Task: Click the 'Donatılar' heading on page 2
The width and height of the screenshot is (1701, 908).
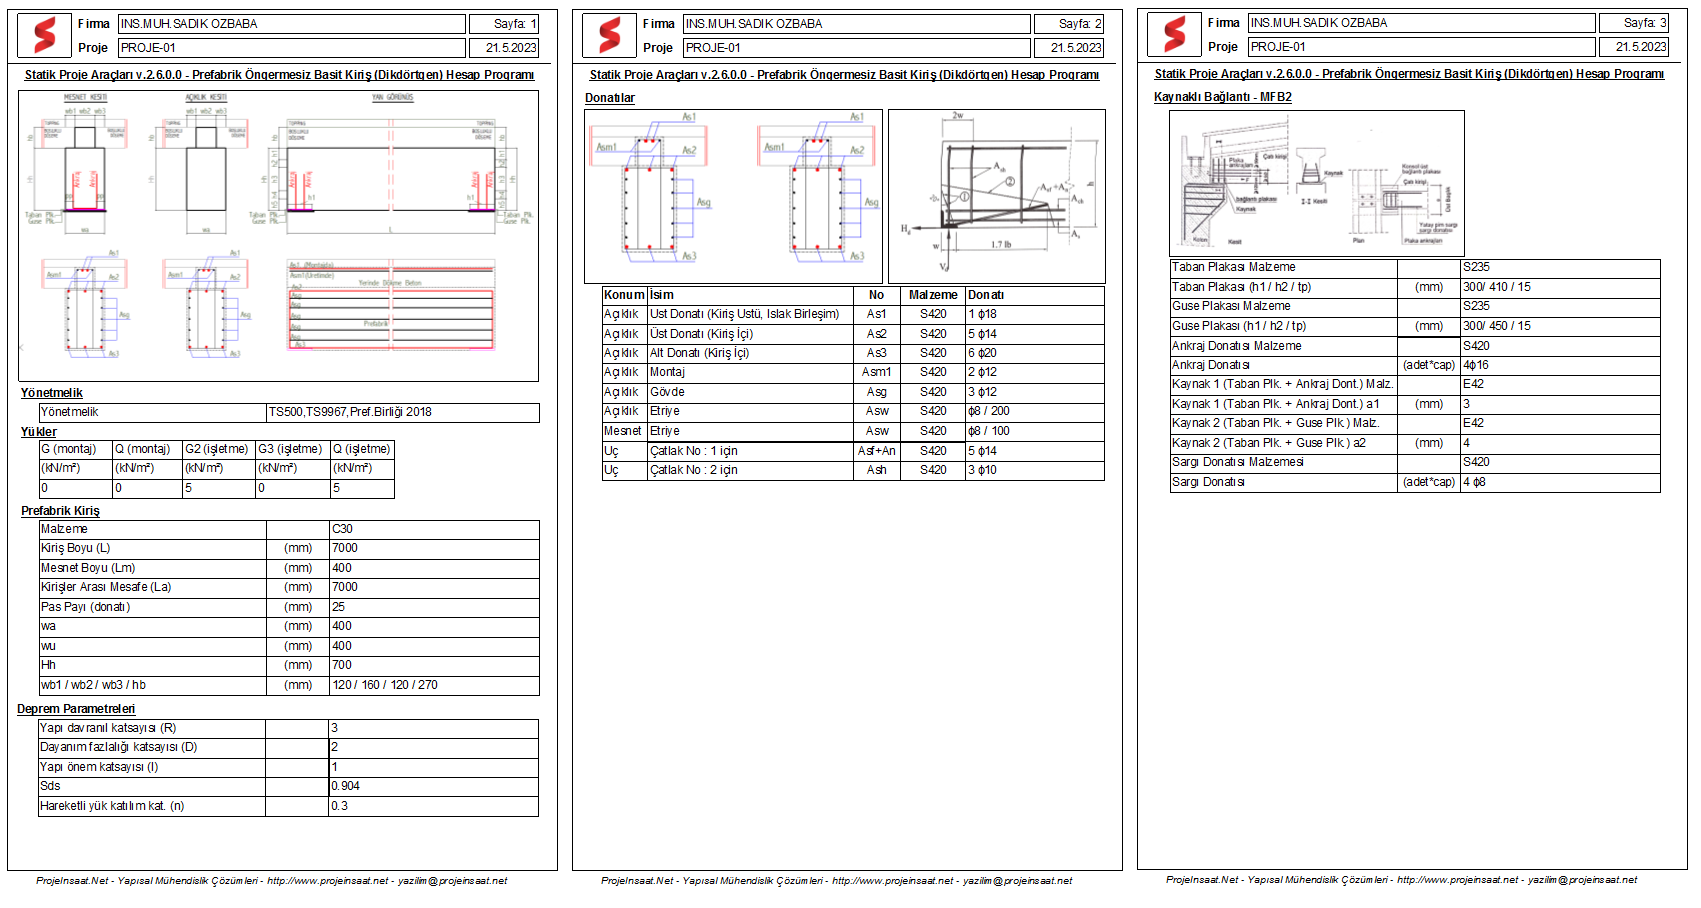Action: (610, 98)
